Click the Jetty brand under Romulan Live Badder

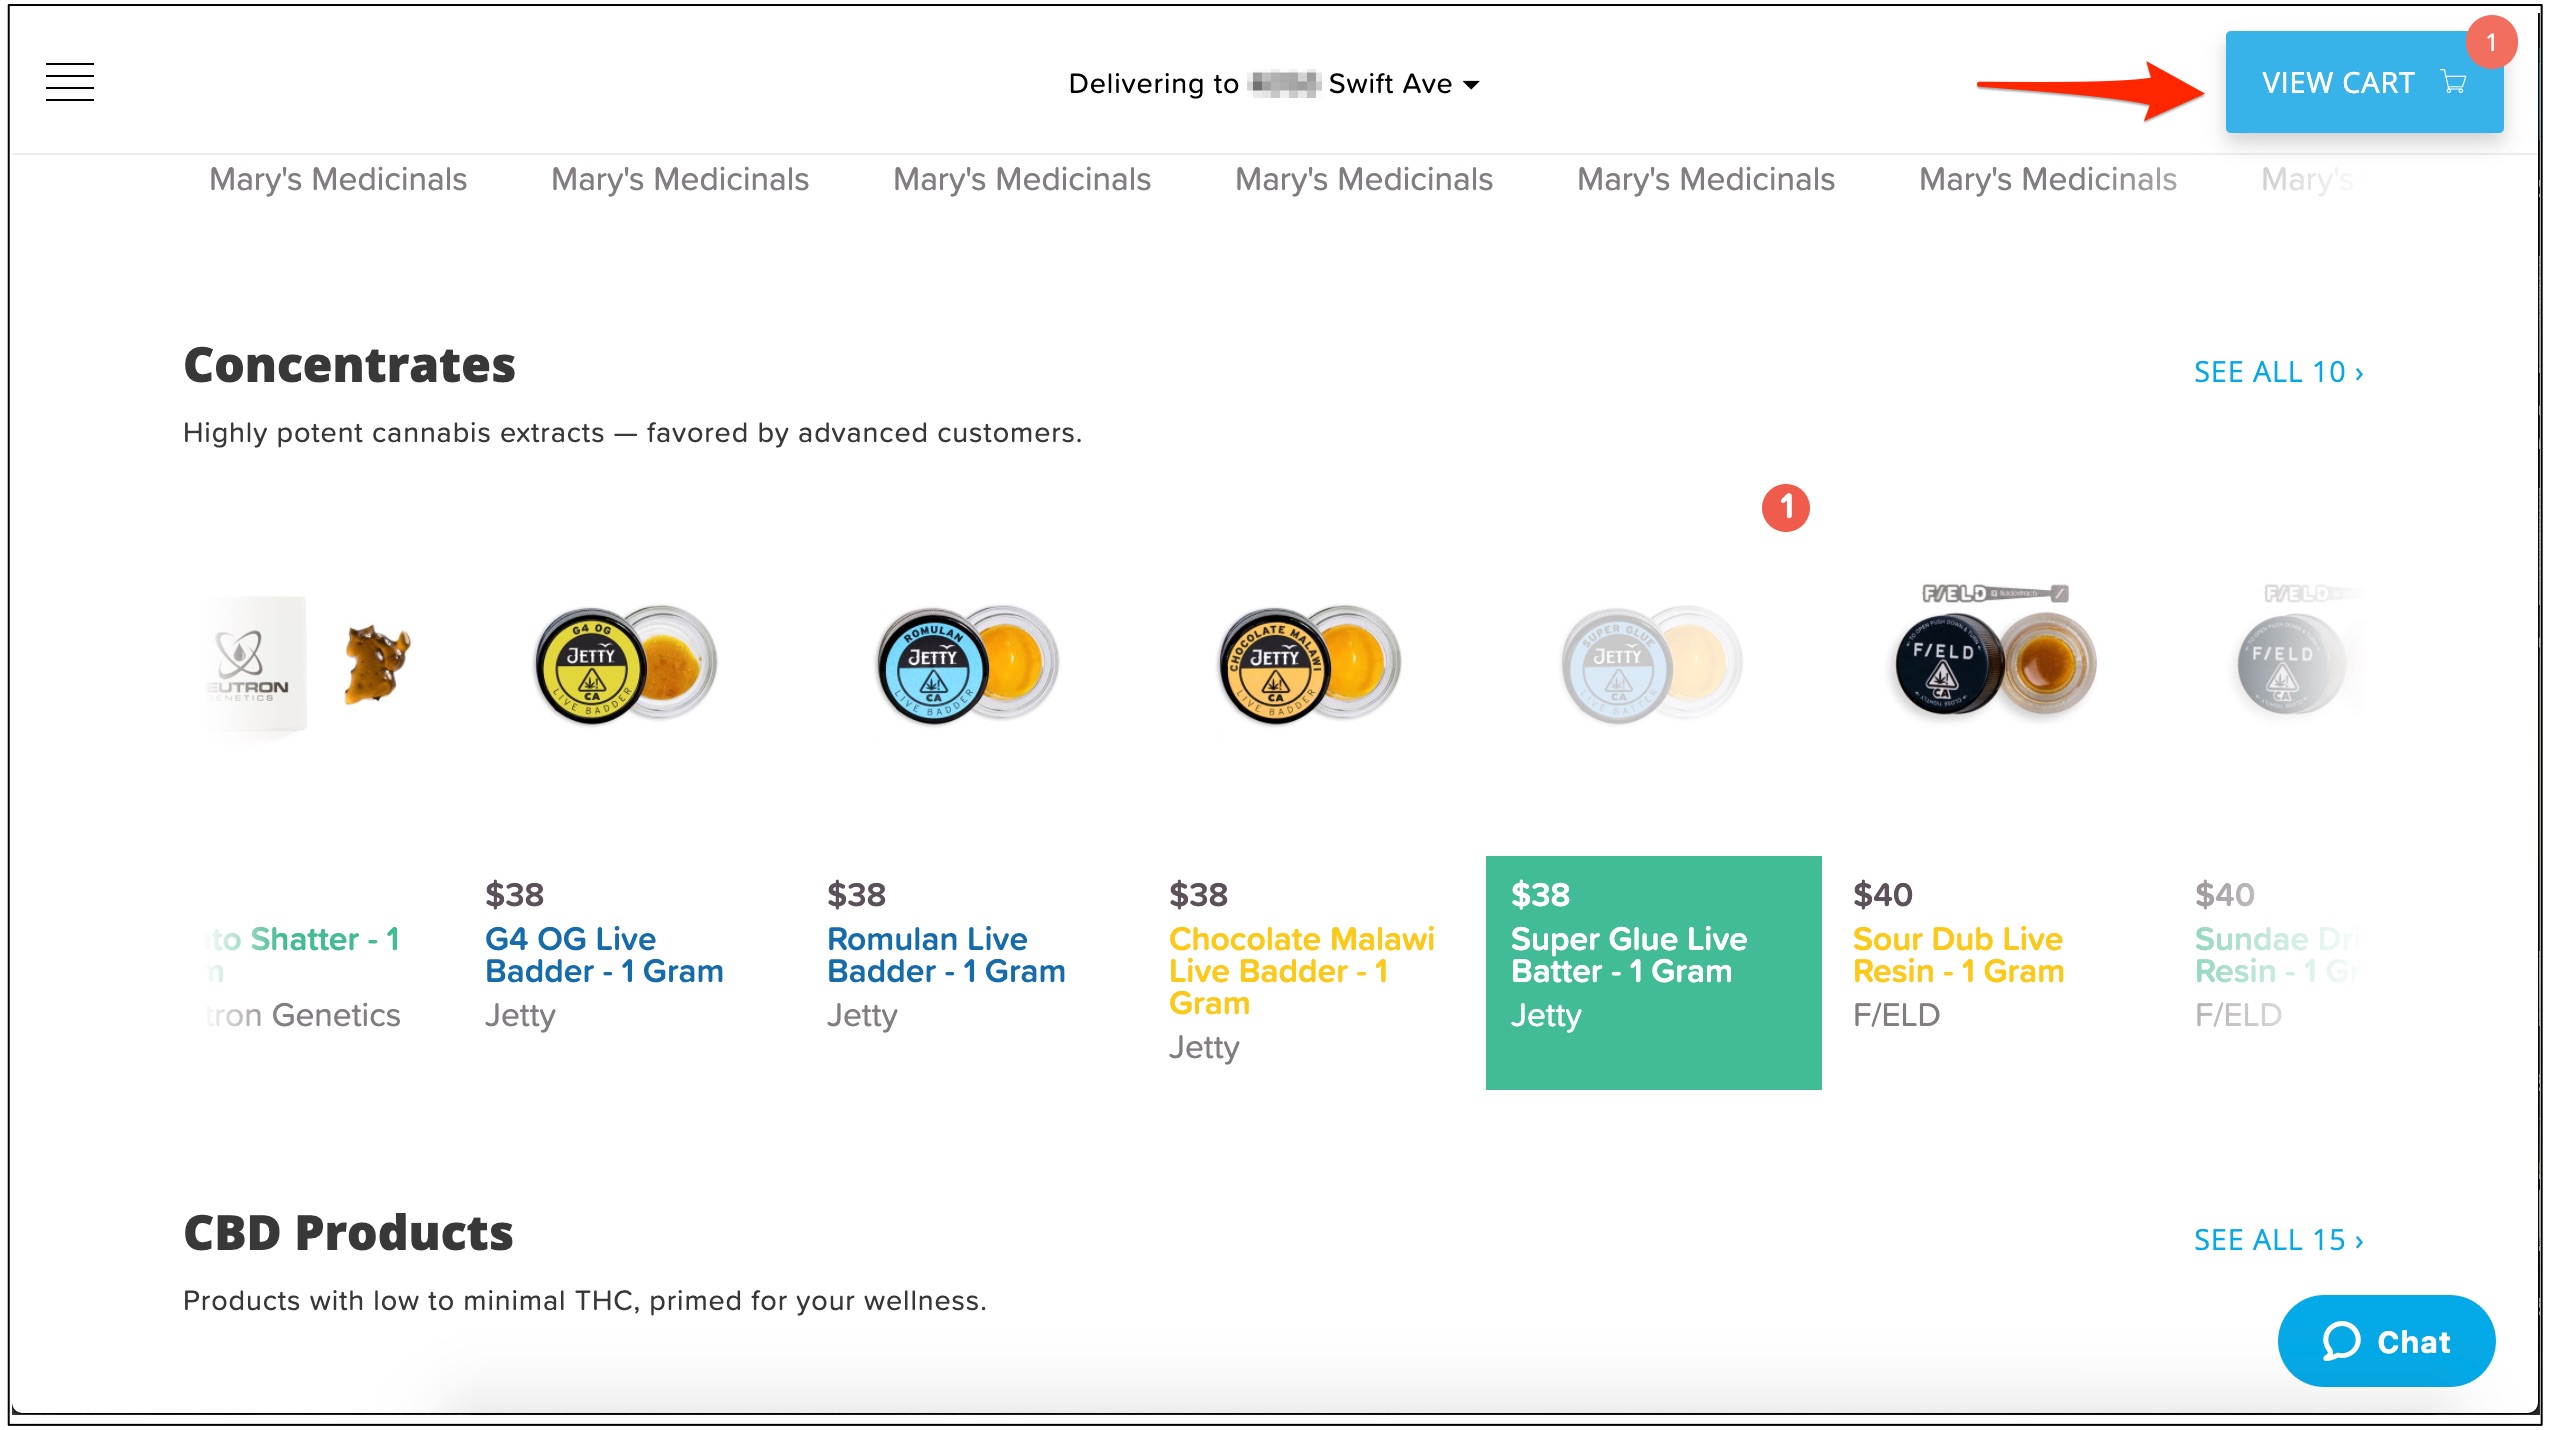click(x=862, y=1015)
